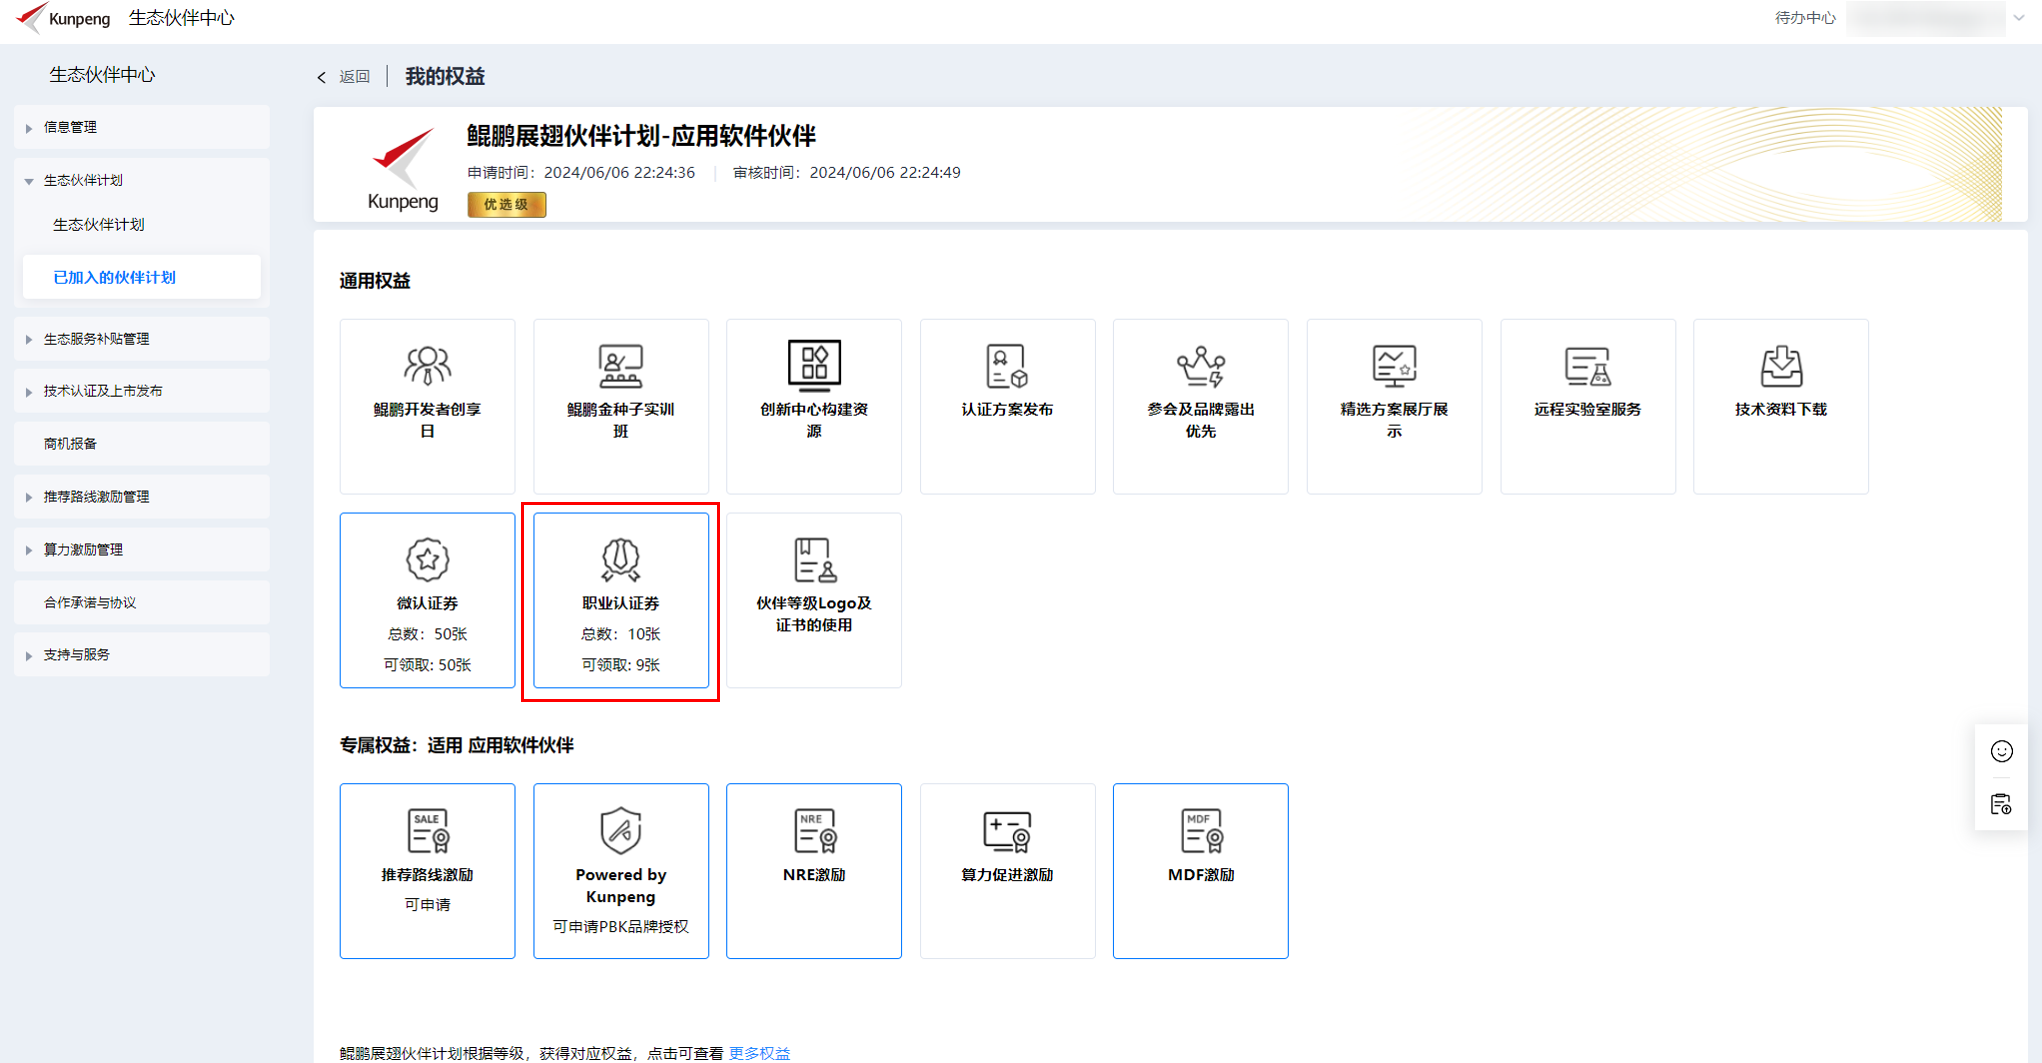Open the Powered by Kunpeng shield icon
Viewport: 2042px width, 1063px height.
pos(620,830)
